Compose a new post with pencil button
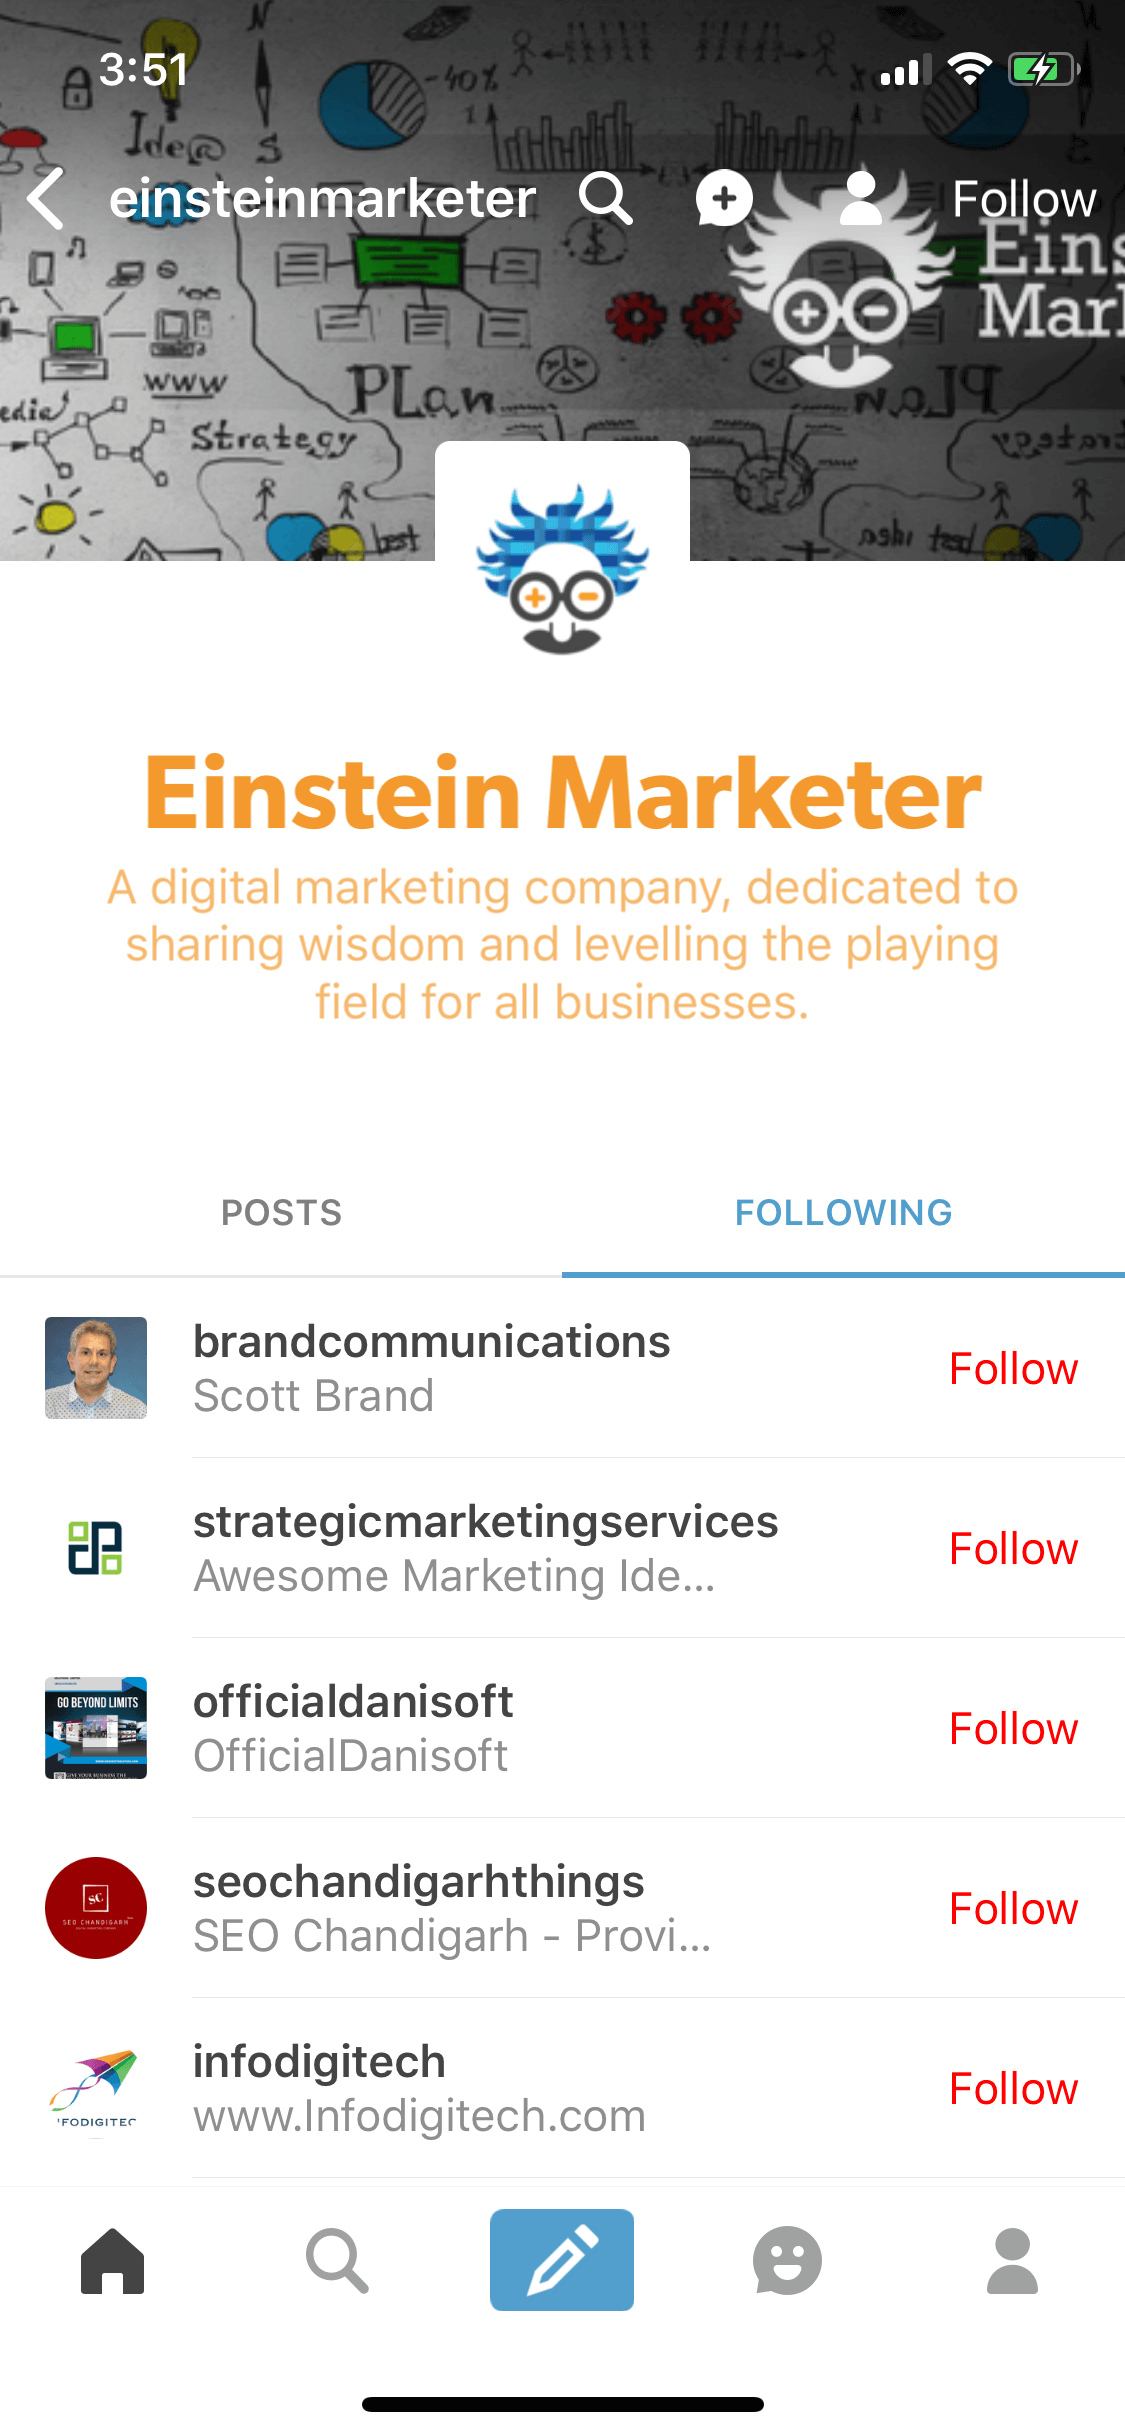 pos(562,2260)
